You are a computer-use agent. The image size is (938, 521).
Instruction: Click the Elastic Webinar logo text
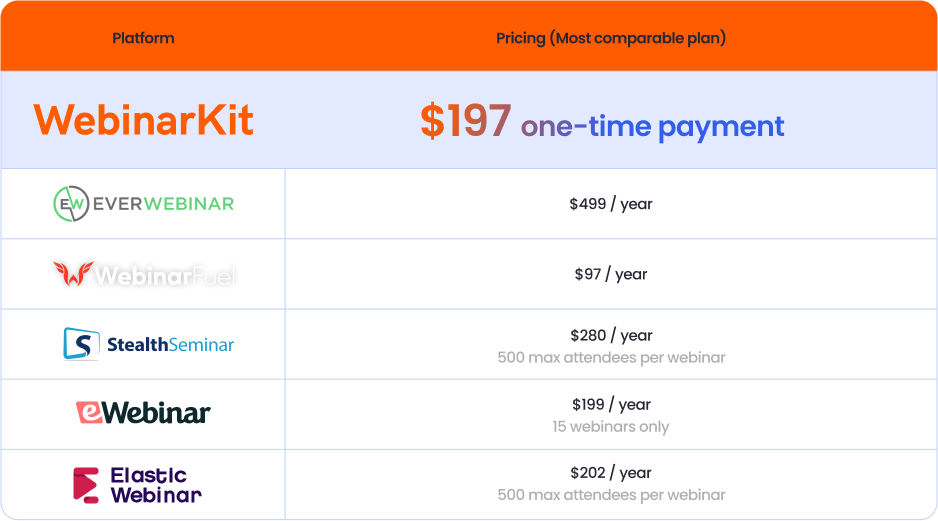155,484
